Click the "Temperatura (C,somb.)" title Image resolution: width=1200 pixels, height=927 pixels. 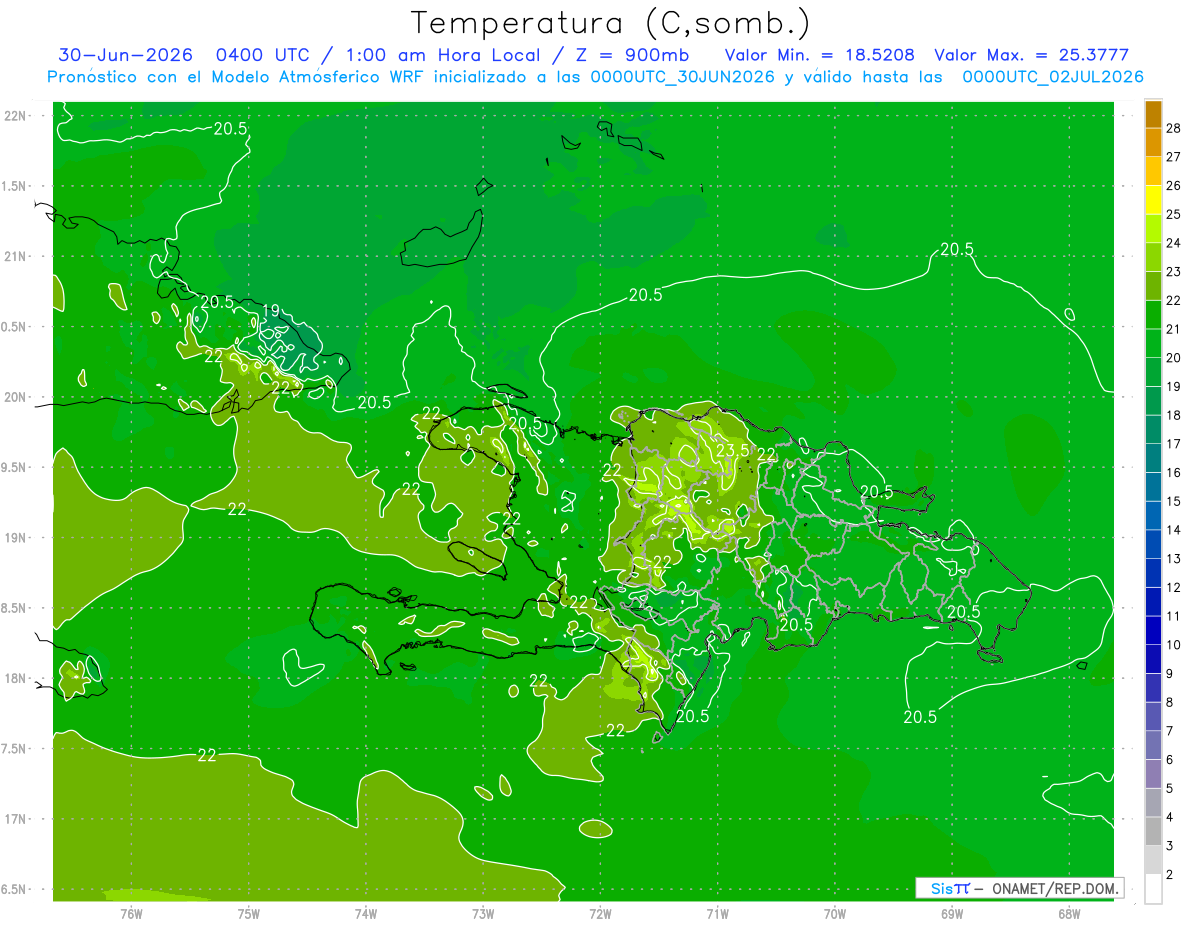coord(611,23)
